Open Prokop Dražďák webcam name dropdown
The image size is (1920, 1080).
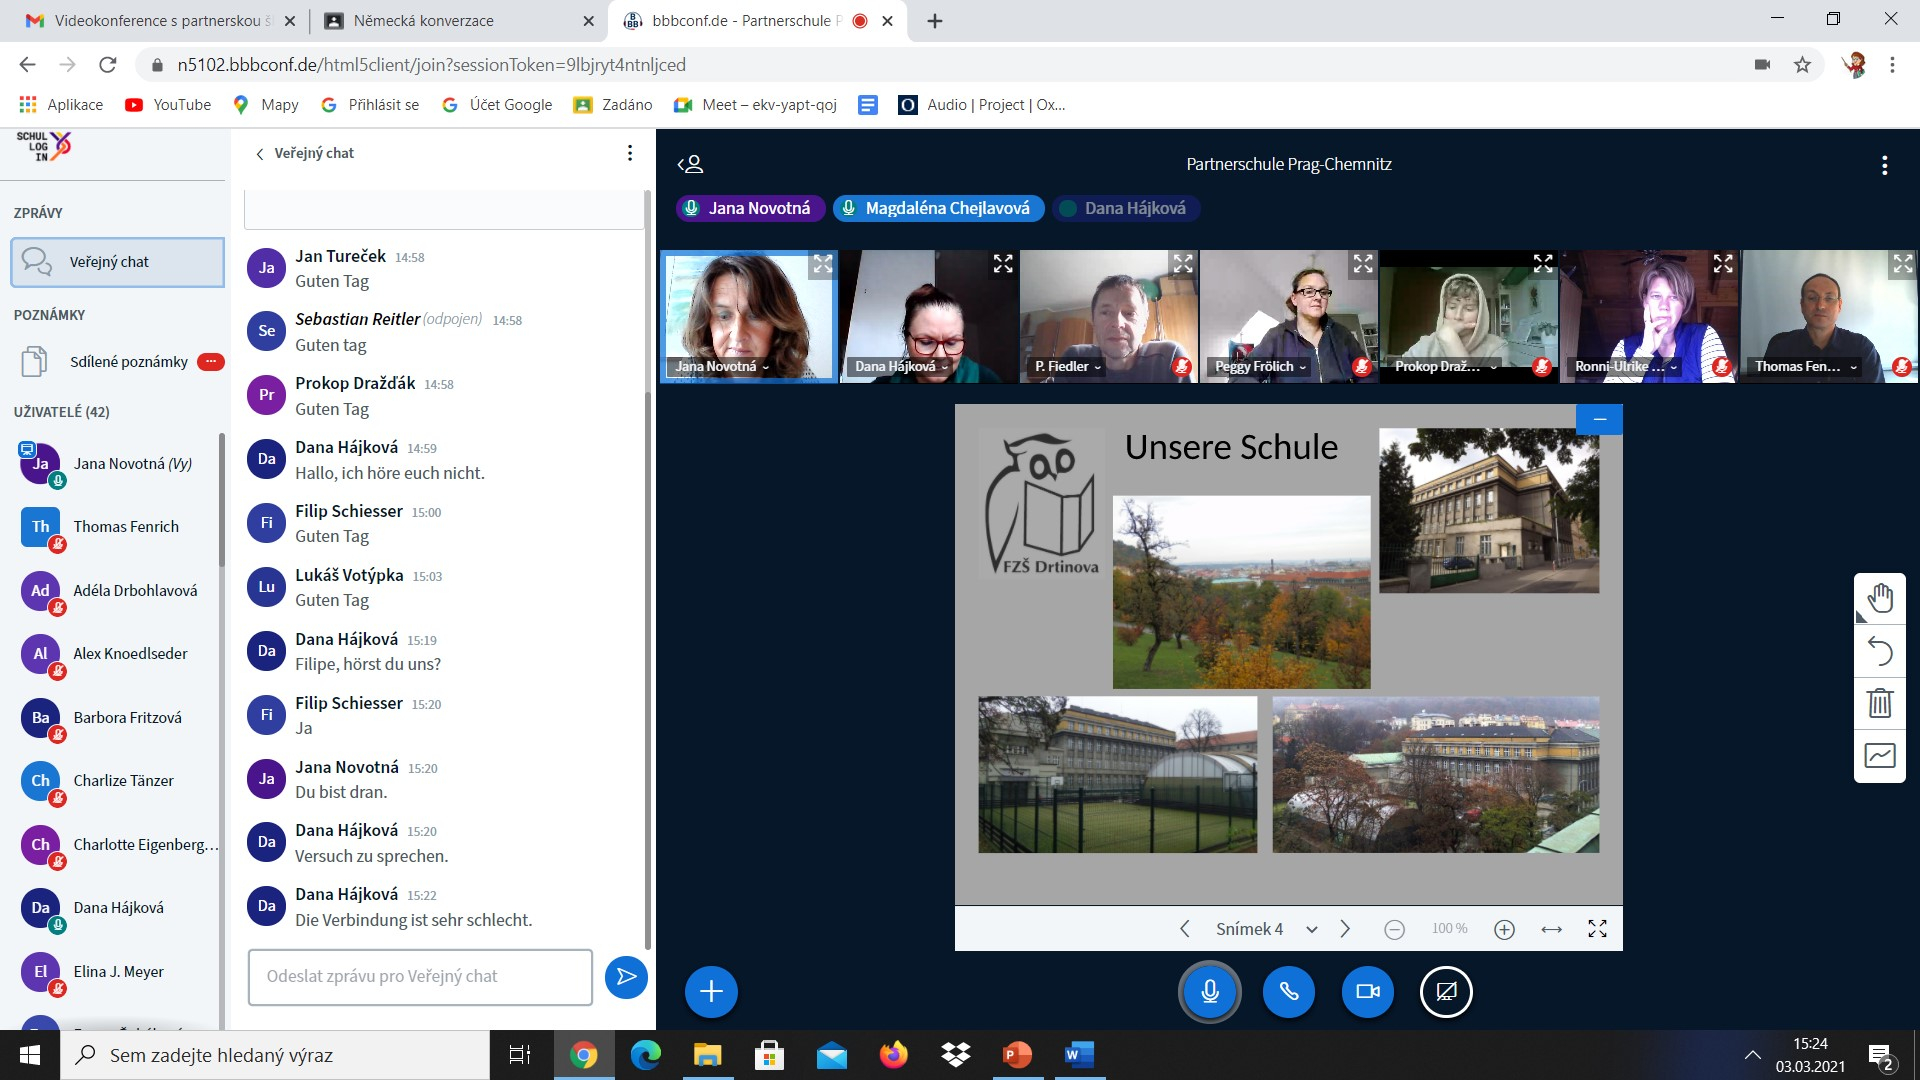pos(1445,367)
